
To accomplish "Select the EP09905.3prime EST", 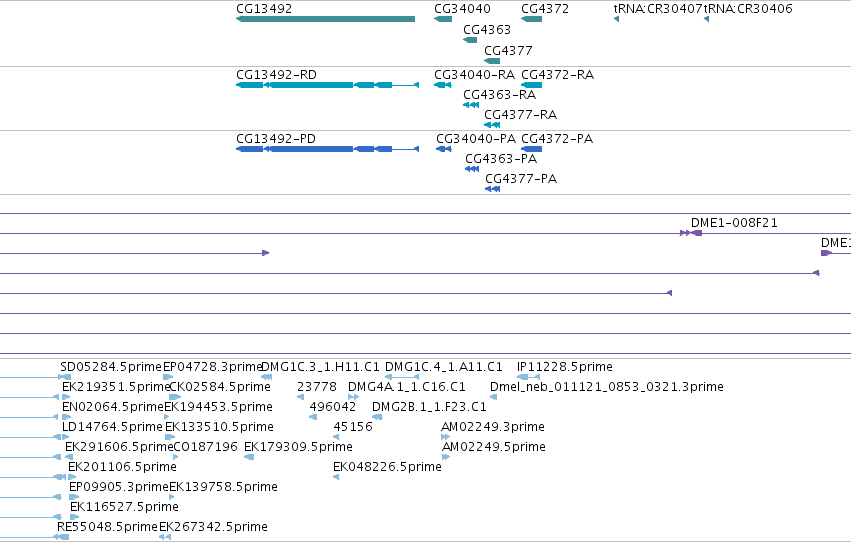I will (74, 498).
